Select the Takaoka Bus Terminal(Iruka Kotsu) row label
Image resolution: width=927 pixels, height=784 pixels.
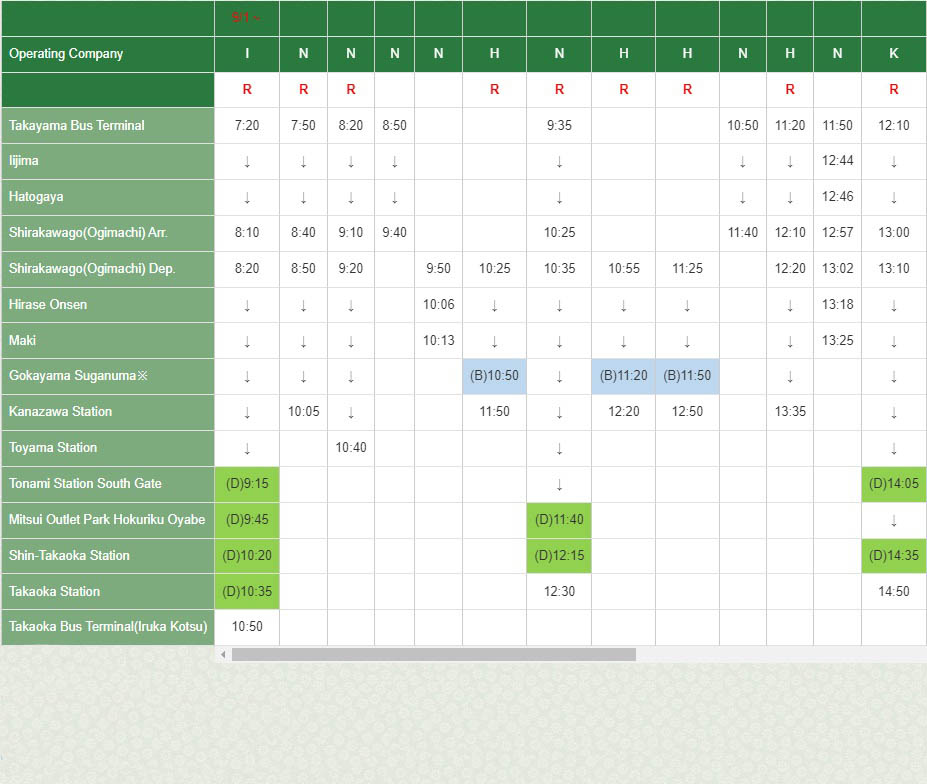107,627
